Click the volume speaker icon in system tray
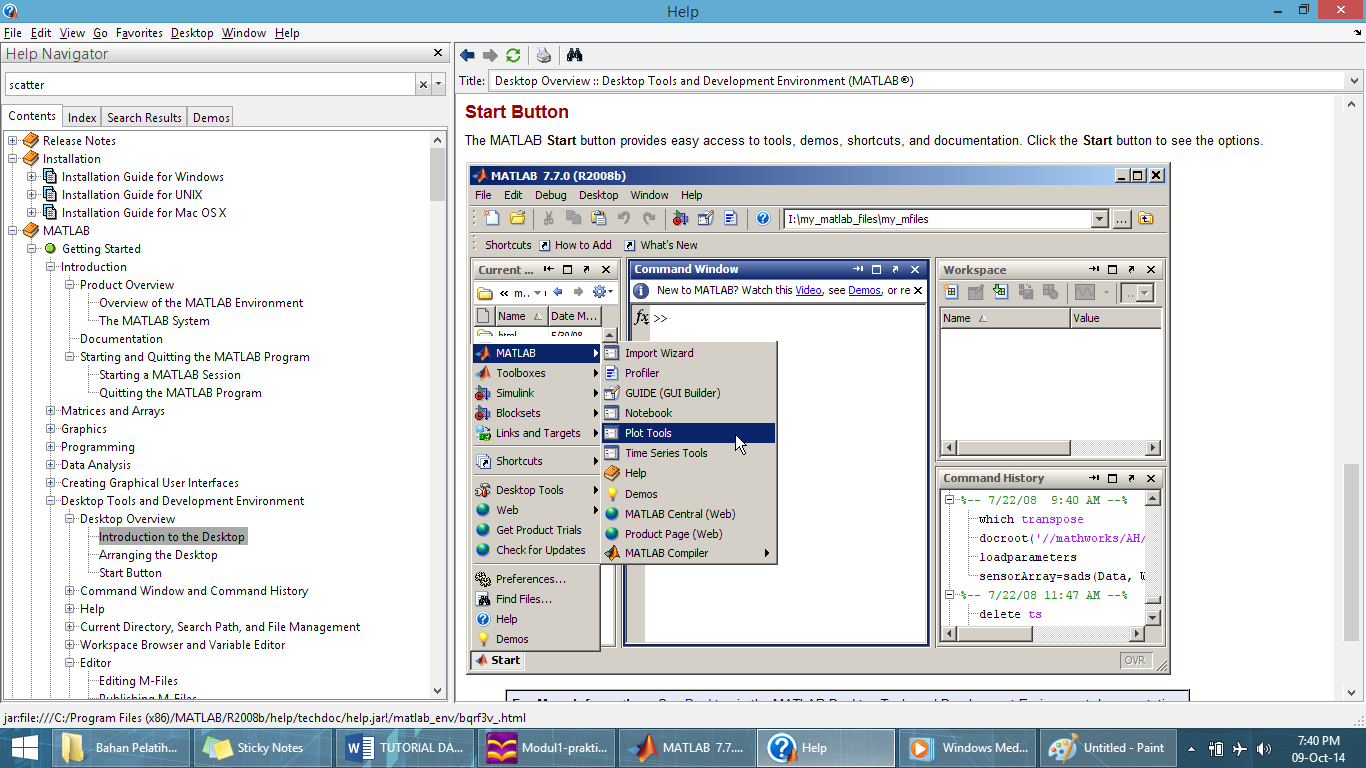 [x=1264, y=748]
